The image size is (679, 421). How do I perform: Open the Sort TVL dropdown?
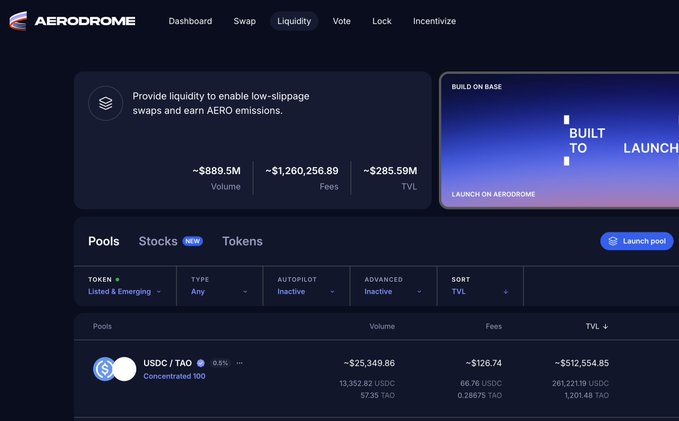480,286
